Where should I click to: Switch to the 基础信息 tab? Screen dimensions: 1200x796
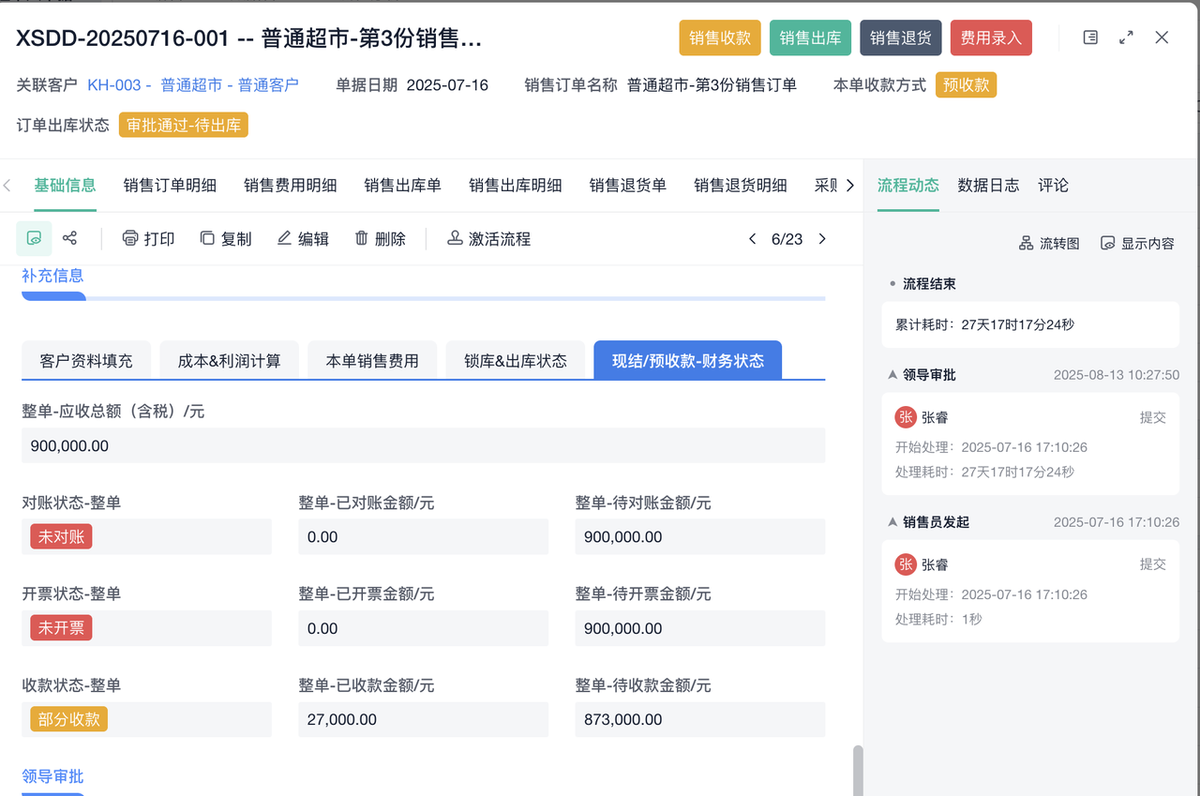pyautogui.click(x=65, y=185)
